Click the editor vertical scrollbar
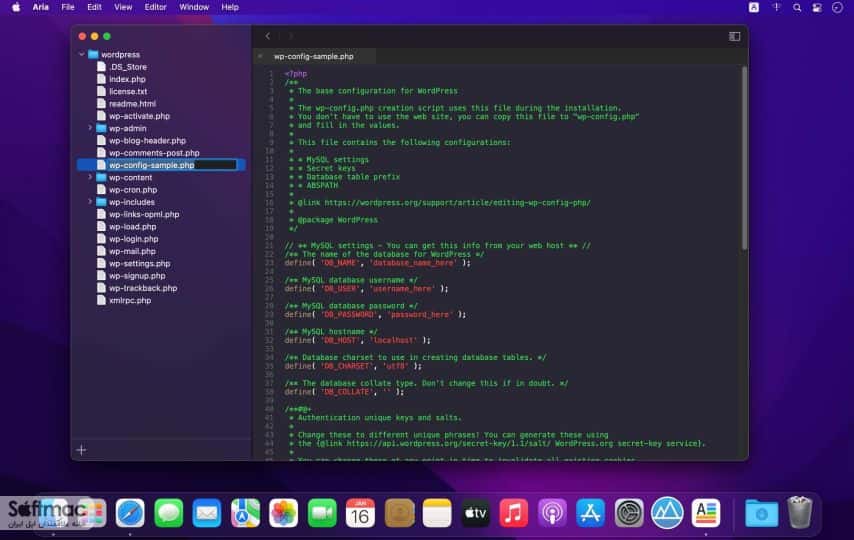 point(744,158)
